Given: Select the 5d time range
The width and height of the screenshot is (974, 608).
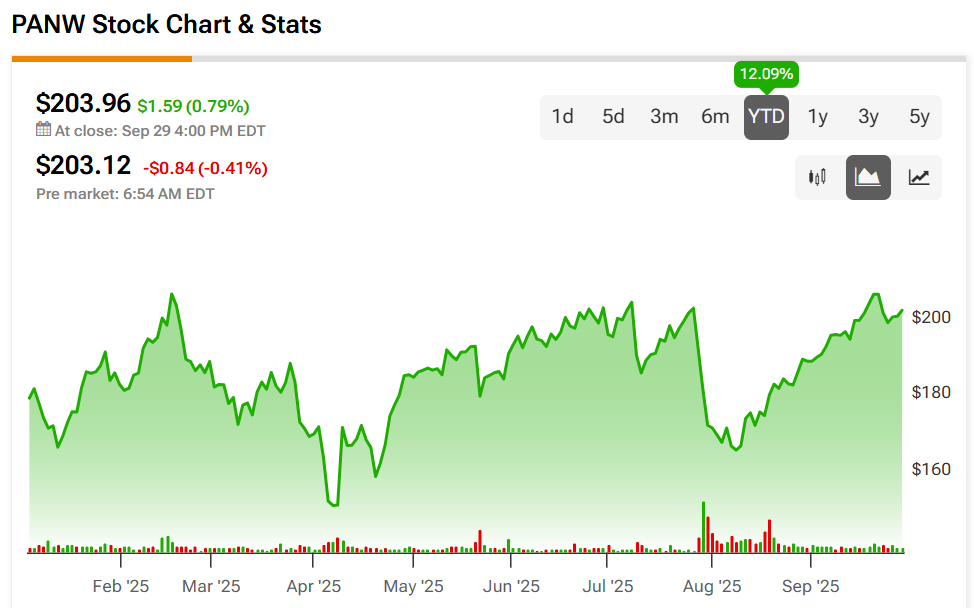Looking at the screenshot, I should click(613, 117).
